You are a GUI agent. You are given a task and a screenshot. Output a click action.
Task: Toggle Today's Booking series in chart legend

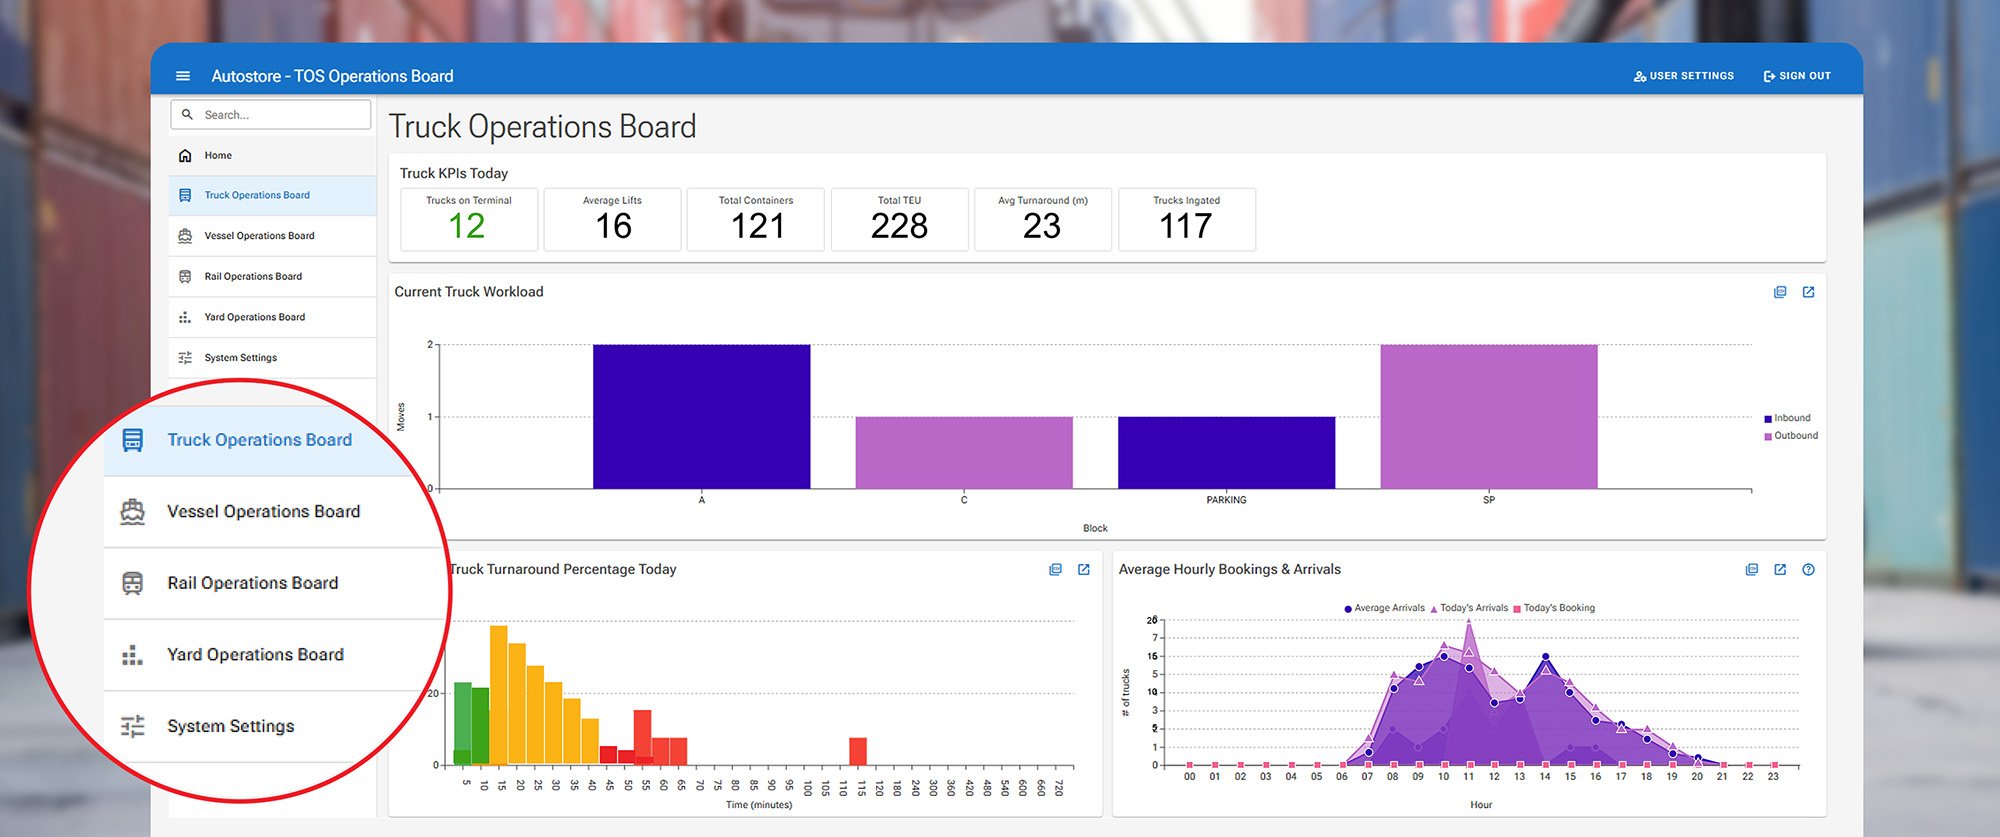[1558, 608]
